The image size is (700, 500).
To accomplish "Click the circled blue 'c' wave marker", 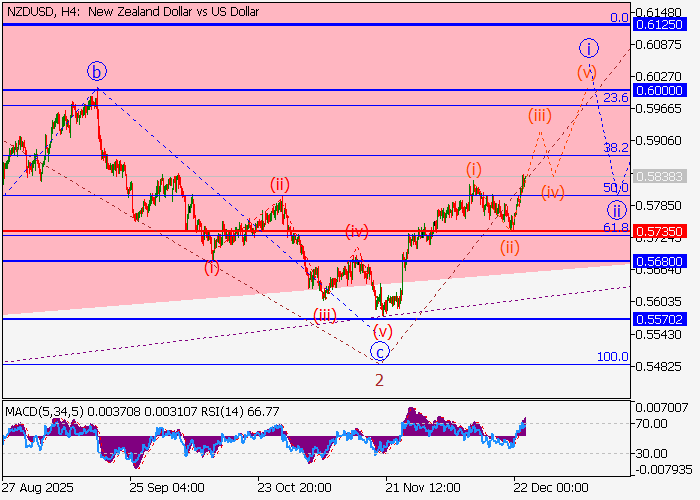I will pos(380,351).
